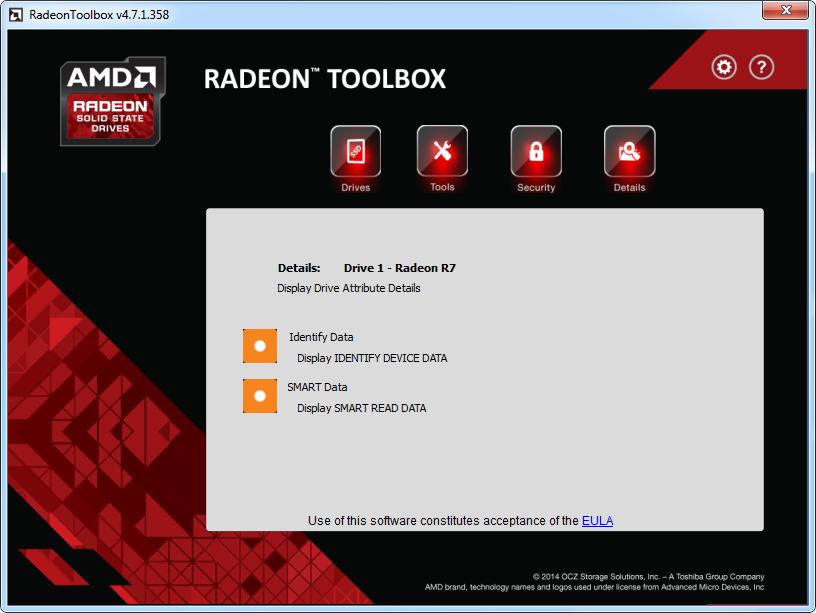Open the Drives section icon
This screenshot has height=613, width=816.
[355, 151]
